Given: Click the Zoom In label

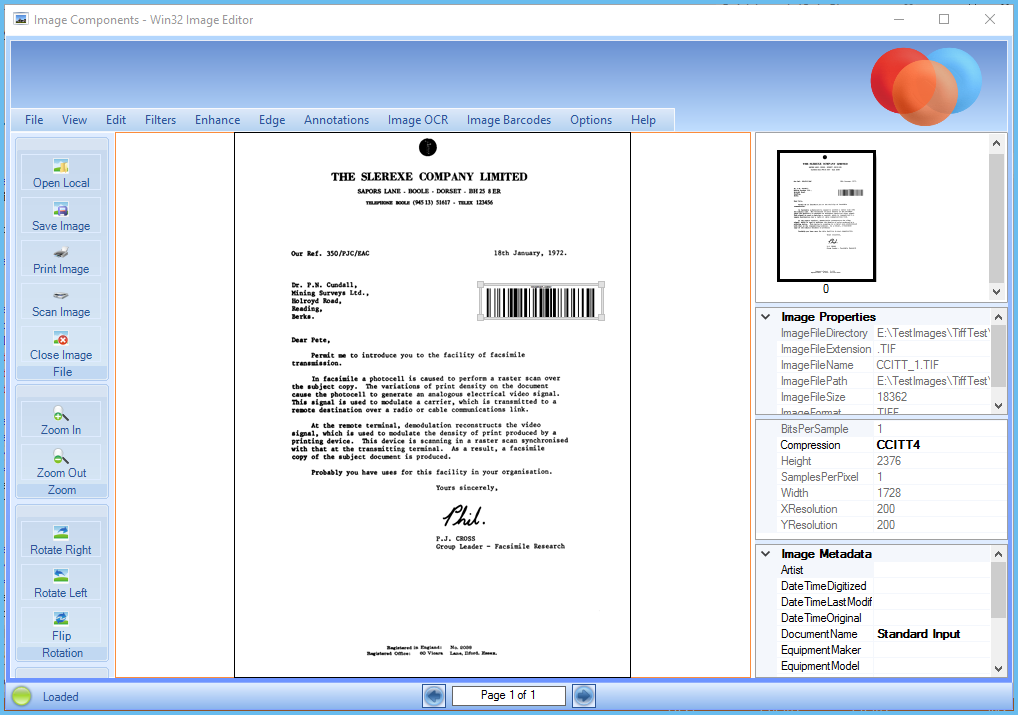Looking at the screenshot, I should point(61,430).
